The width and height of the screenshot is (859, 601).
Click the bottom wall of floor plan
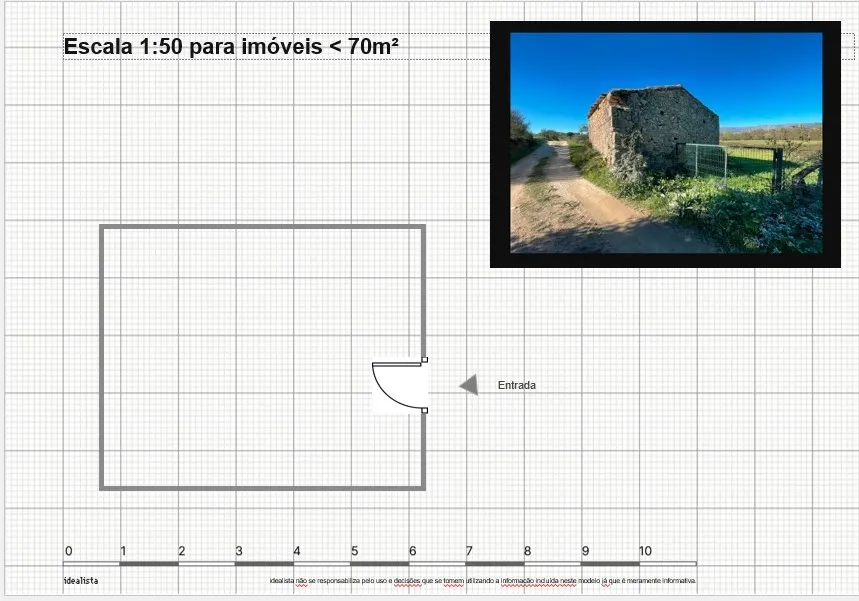(262, 488)
